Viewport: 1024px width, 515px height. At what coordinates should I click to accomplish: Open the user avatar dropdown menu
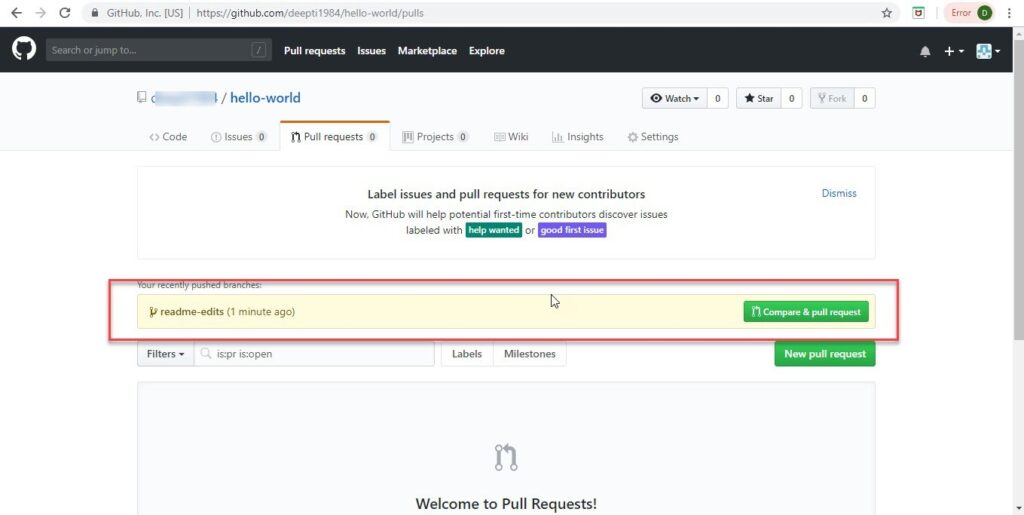tap(988, 51)
